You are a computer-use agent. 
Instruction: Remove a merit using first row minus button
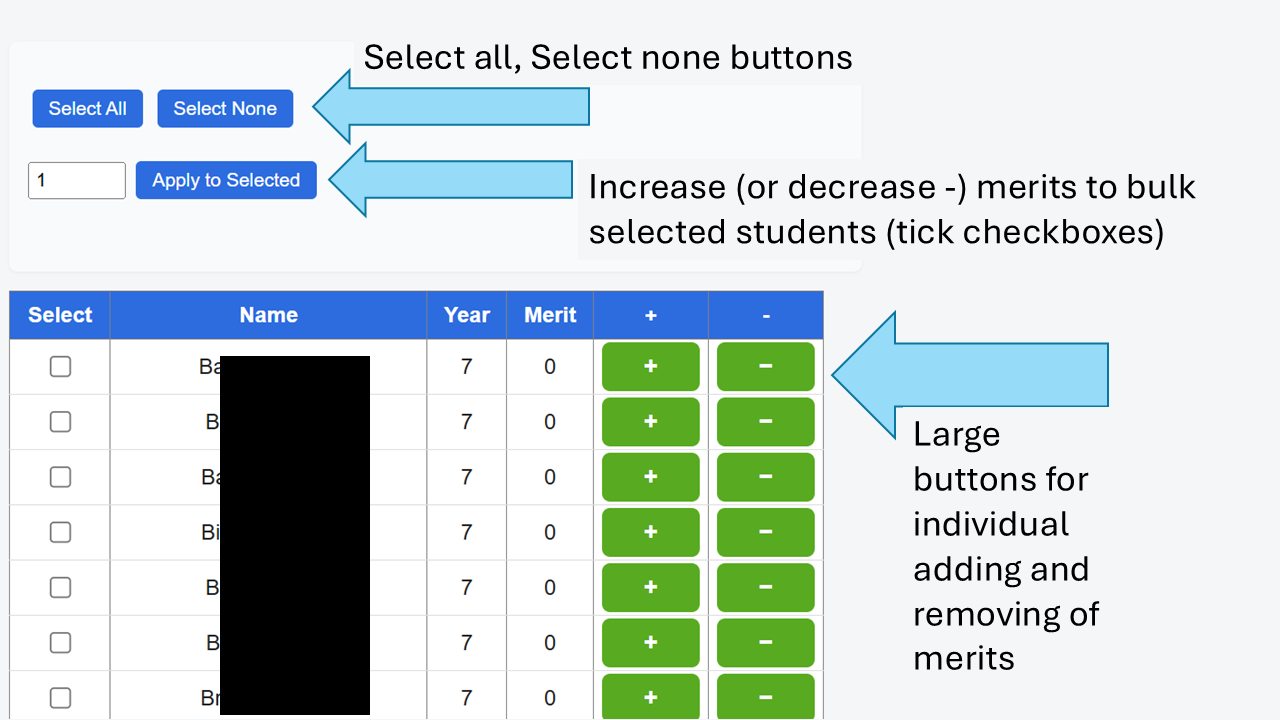[x=765, y=367]
